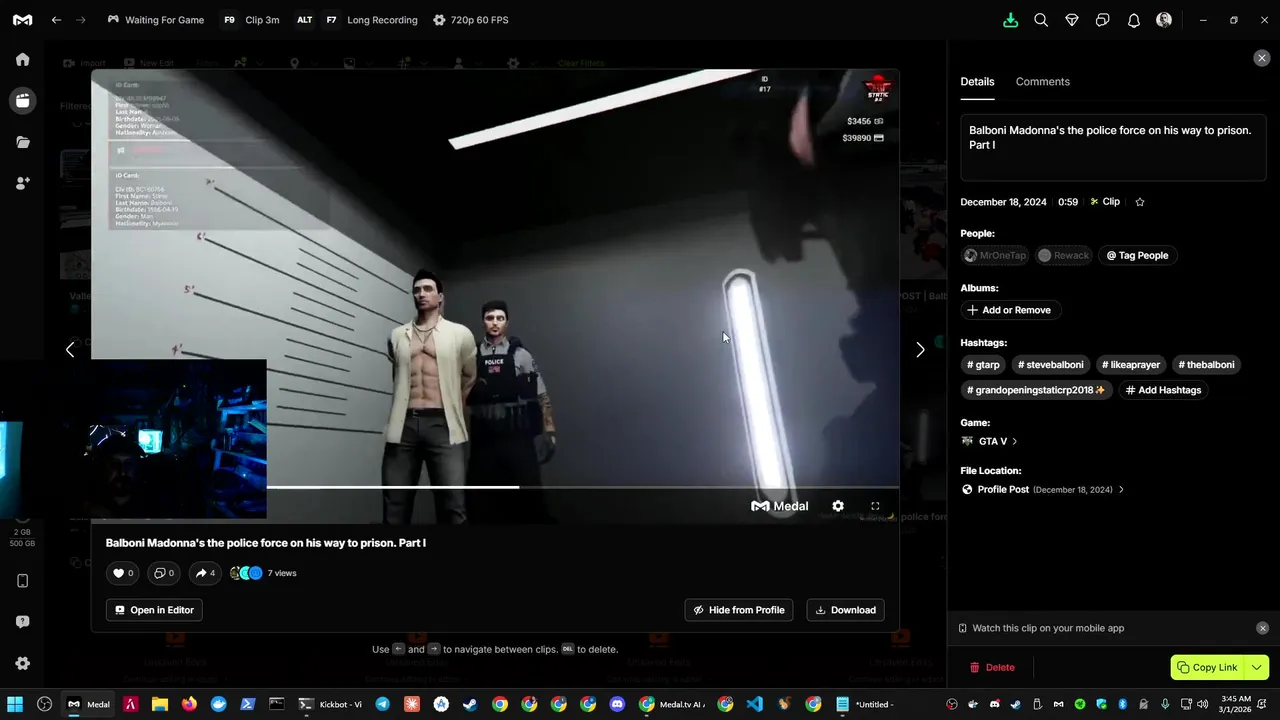This screenshot has height=720, width=1280.
Task: Expand the Profile Post location chevron
Action: point(1121,490)
